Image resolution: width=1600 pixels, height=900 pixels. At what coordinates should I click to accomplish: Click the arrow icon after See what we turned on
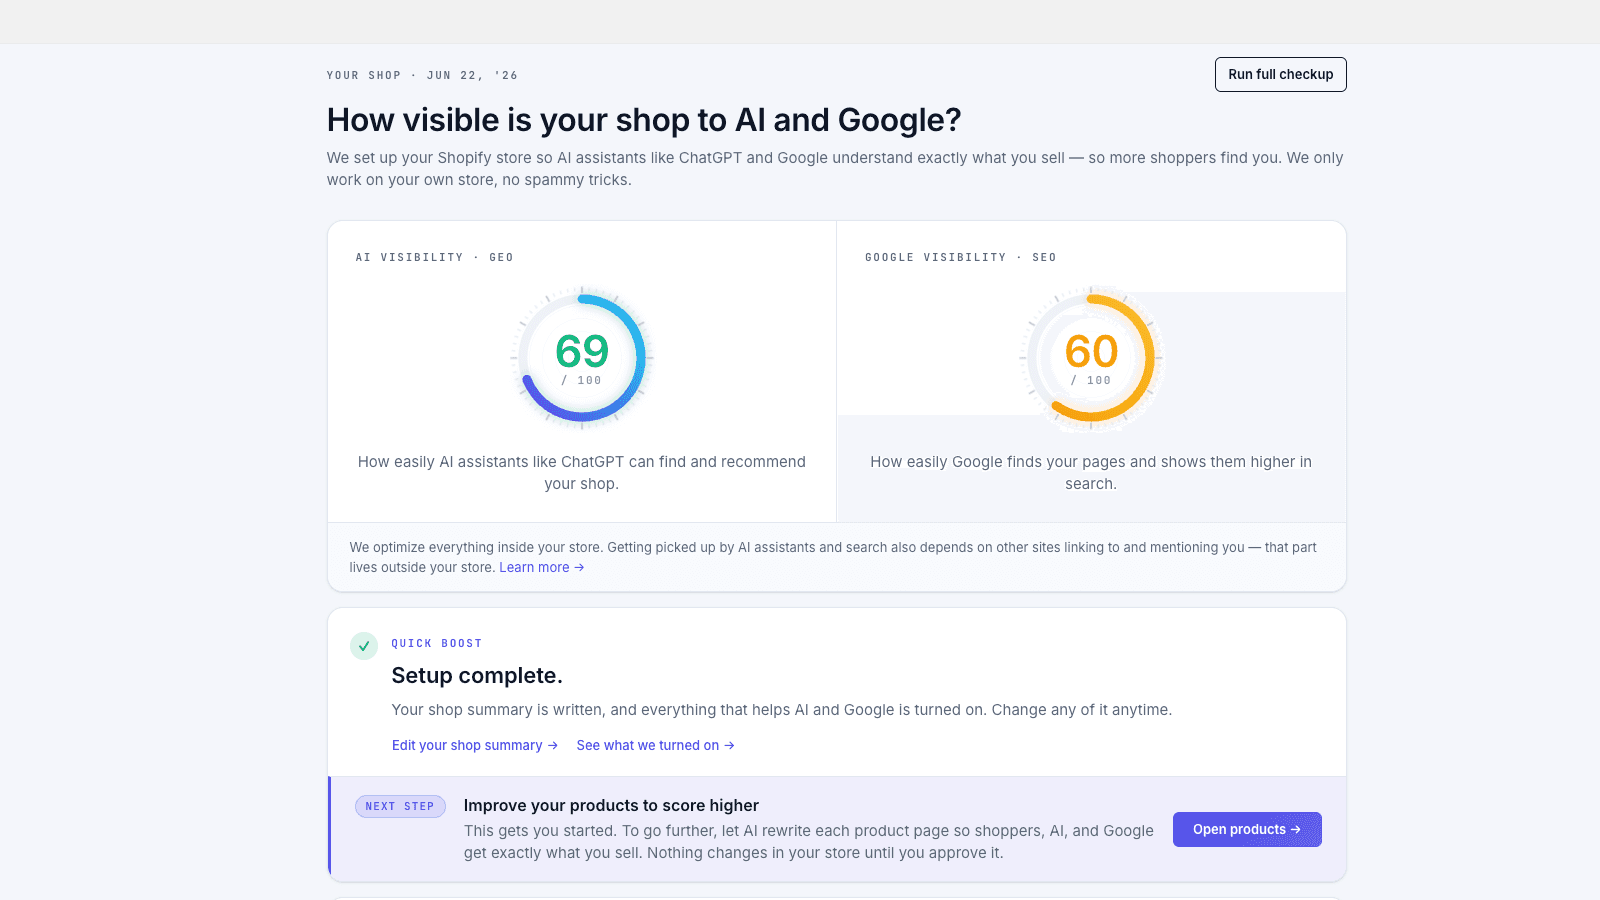coord(729,745)
